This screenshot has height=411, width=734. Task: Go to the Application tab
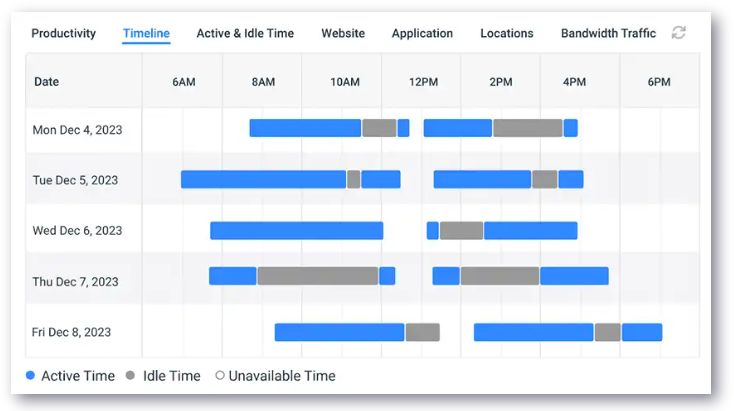[422, 33]
